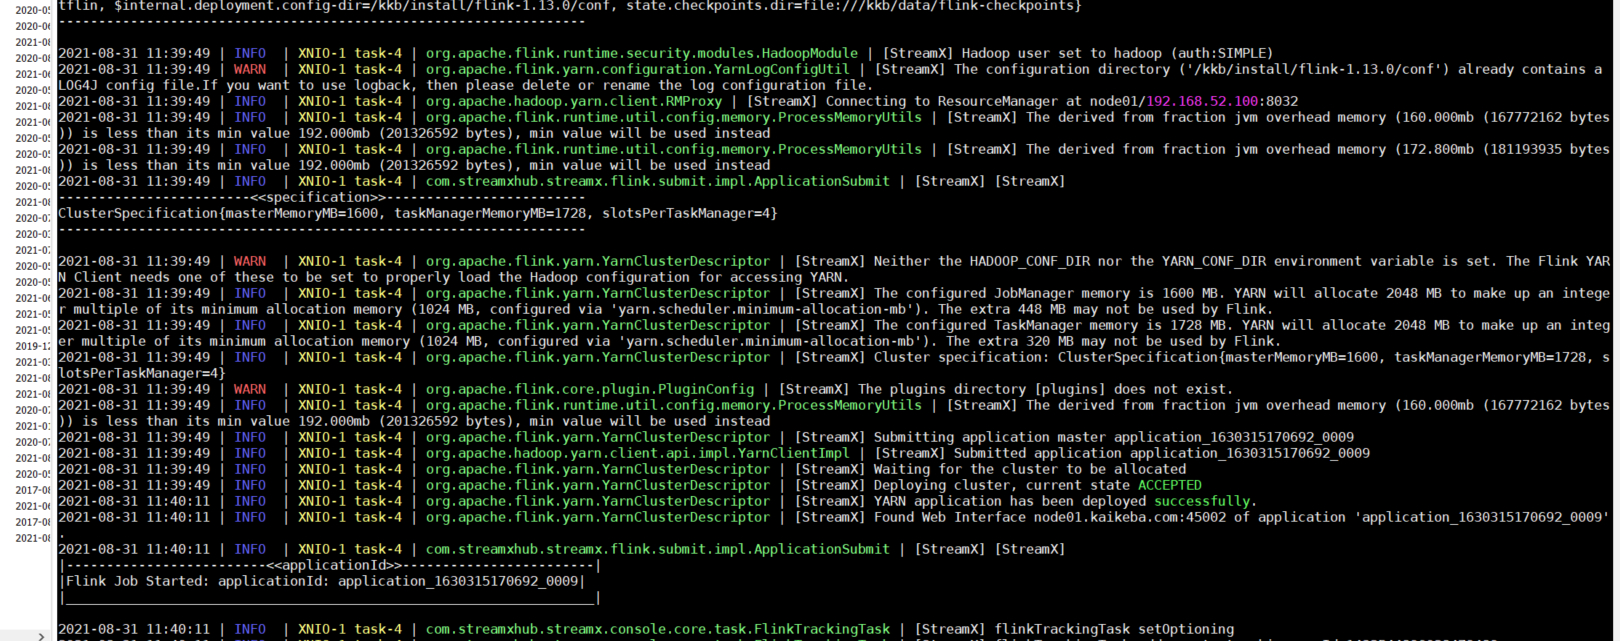Screen dimensions: 1620x641
Task: Click the "2019-1" entry in the left date strip
Action: coord(33,346)
